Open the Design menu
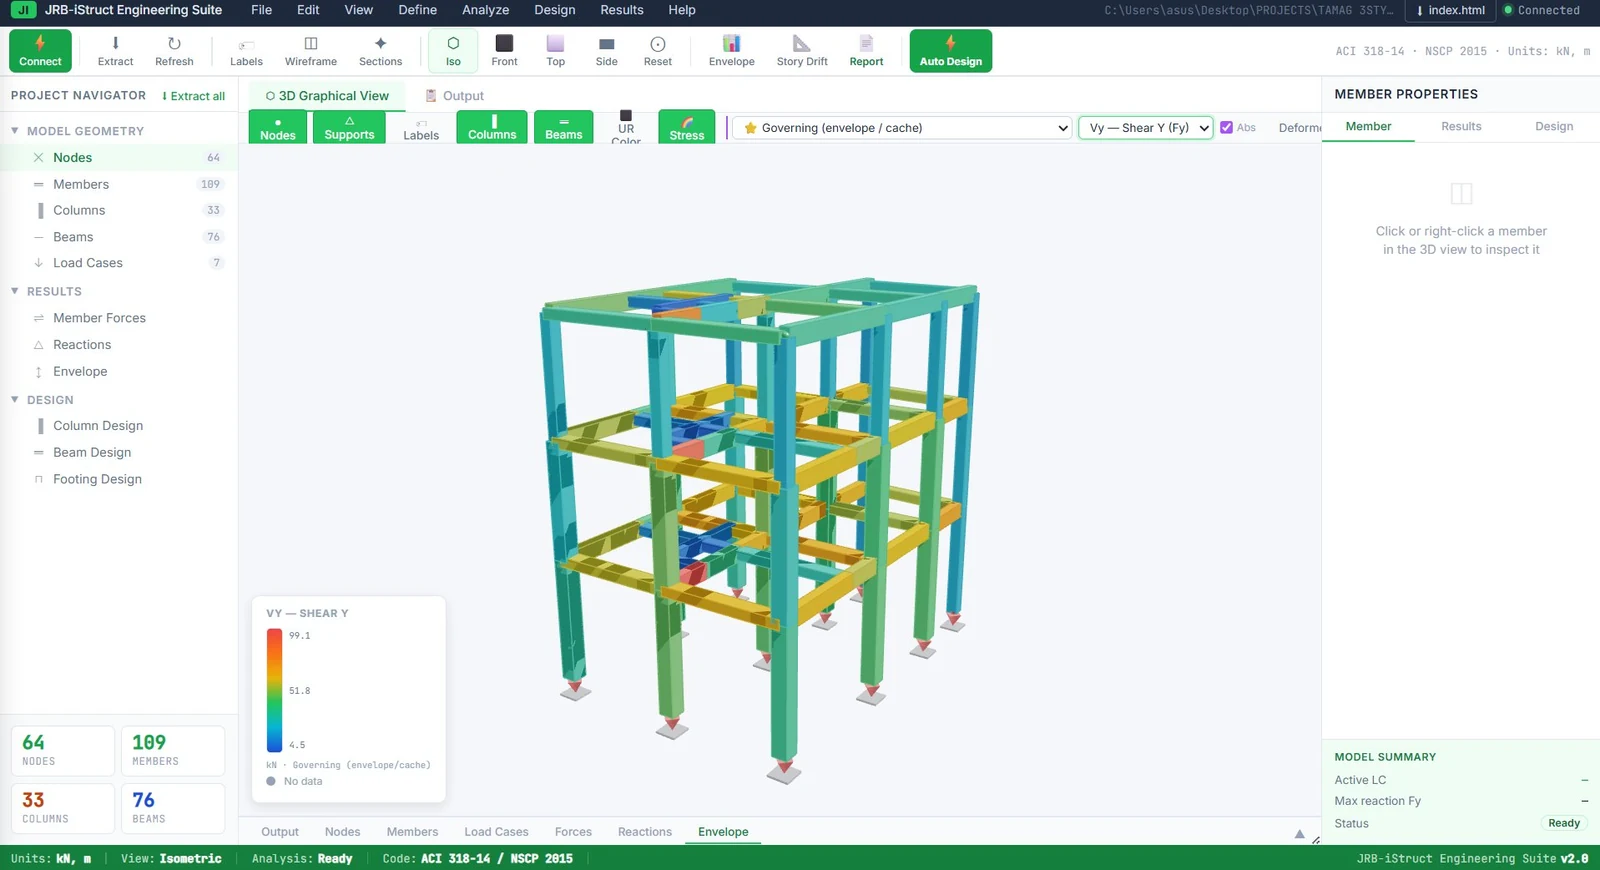The width and height of the screenshot is (1600, 870). [555, 10]
